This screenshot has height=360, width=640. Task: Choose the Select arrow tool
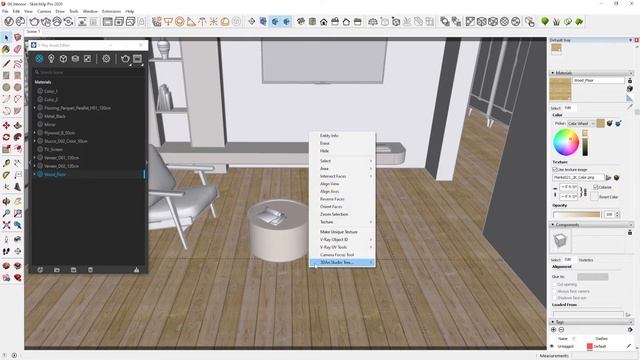tap(6, 38)
